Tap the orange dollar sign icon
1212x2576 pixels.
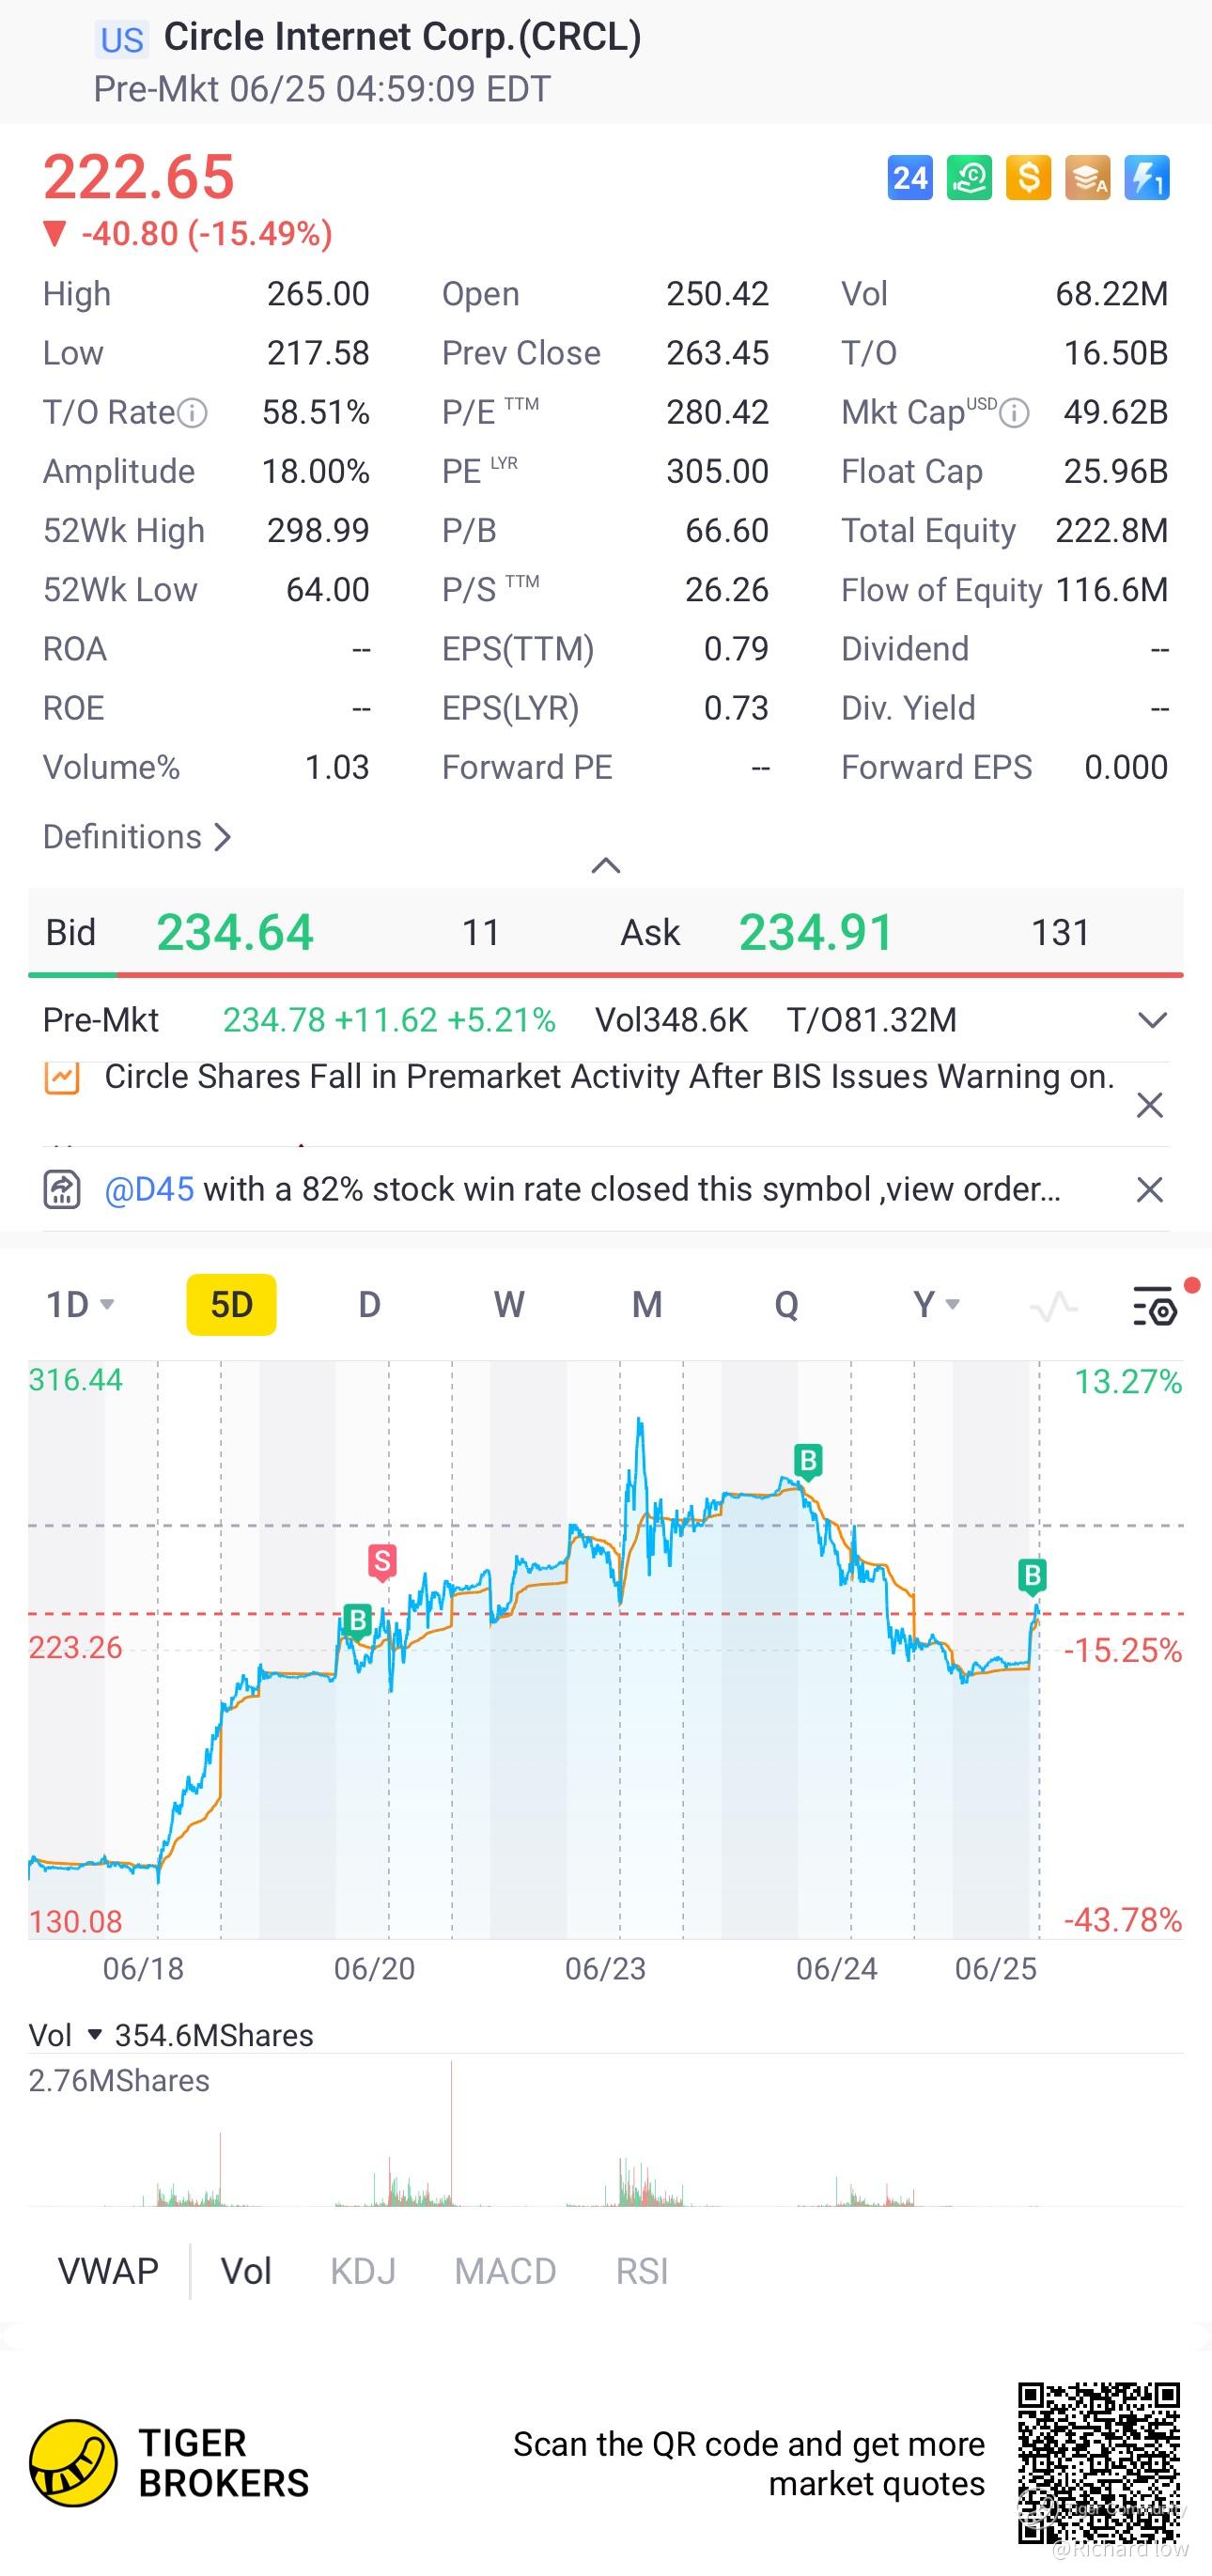point(1028,178)
